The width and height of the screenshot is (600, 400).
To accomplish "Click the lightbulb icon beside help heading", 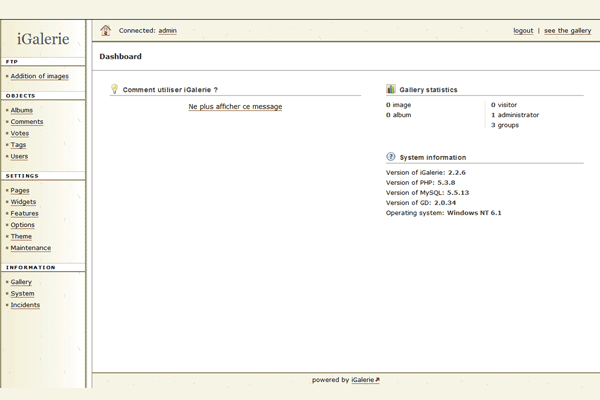I will [x=114, y=89].
